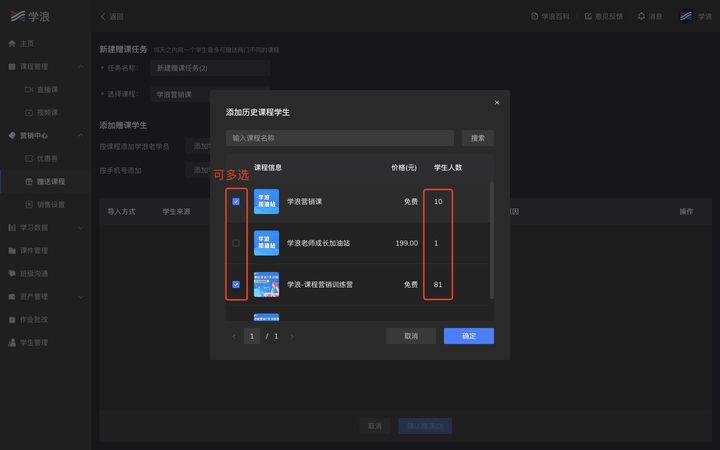Collapse the 营销中心 menu chevron
Viewport: 720px width, 450px height.
pyautogui.click(x=81, y=135)
